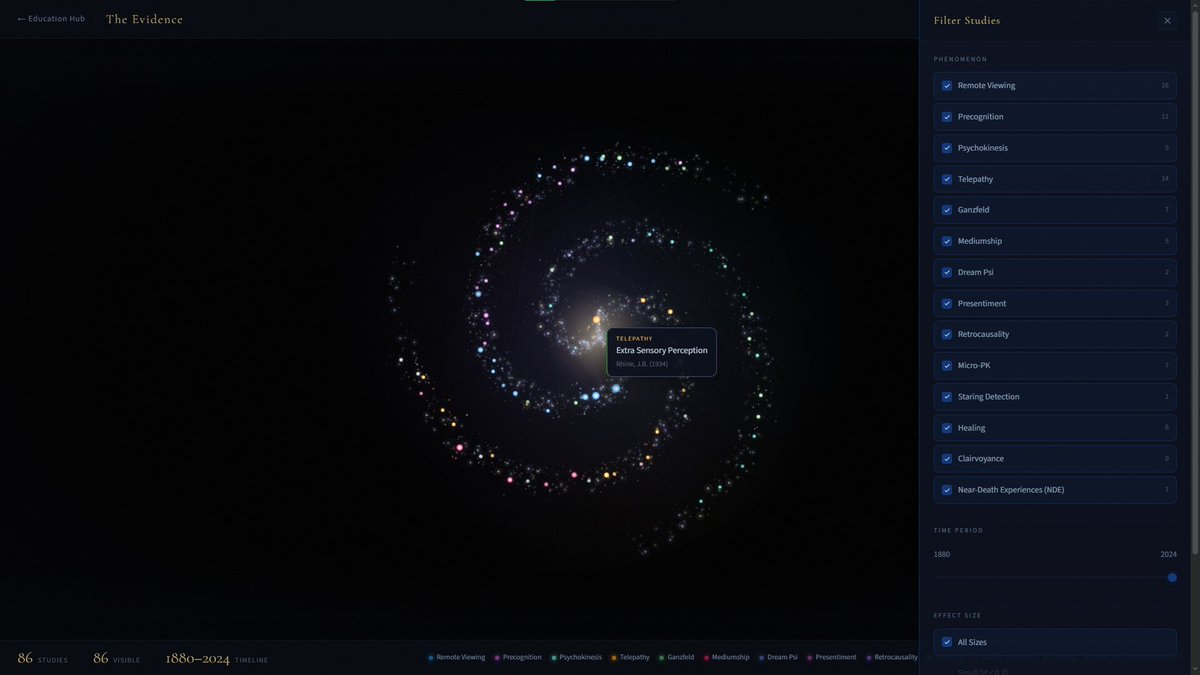Click The Evidence page title
The height and width of the screenshot is (675, 1200).
tap(144, 19)
